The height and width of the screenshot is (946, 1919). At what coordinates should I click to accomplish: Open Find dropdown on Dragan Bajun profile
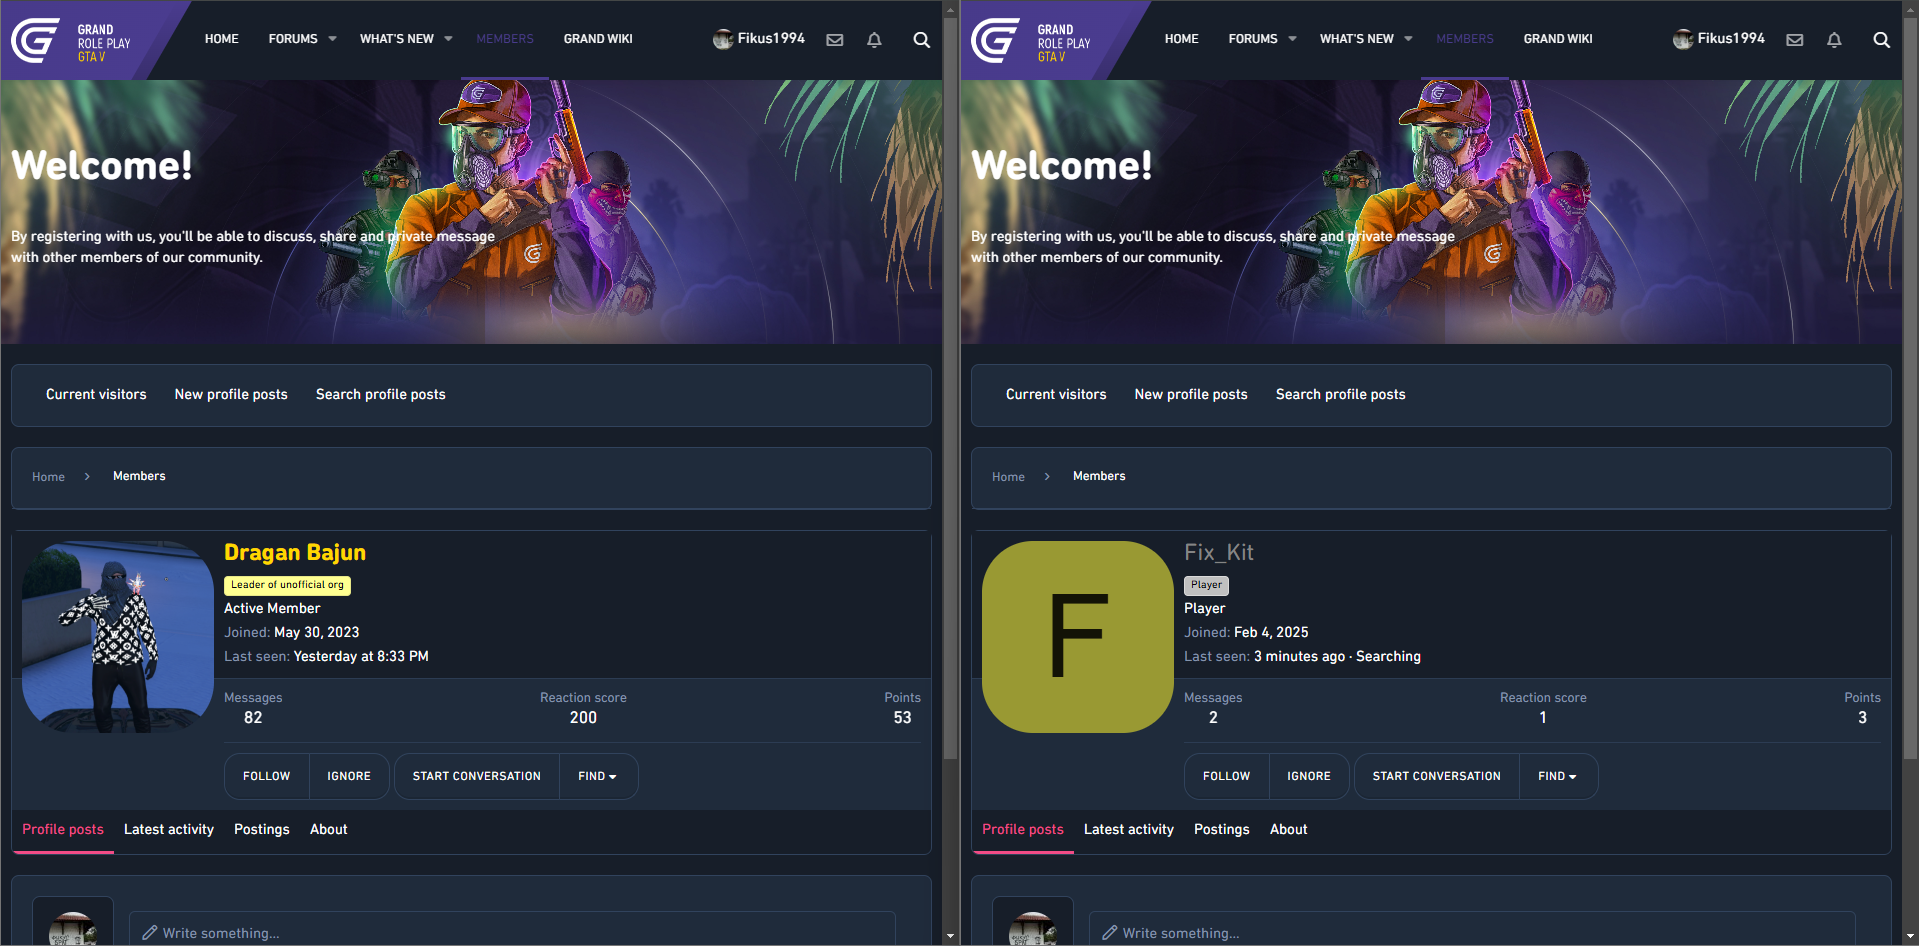(597, 776)
